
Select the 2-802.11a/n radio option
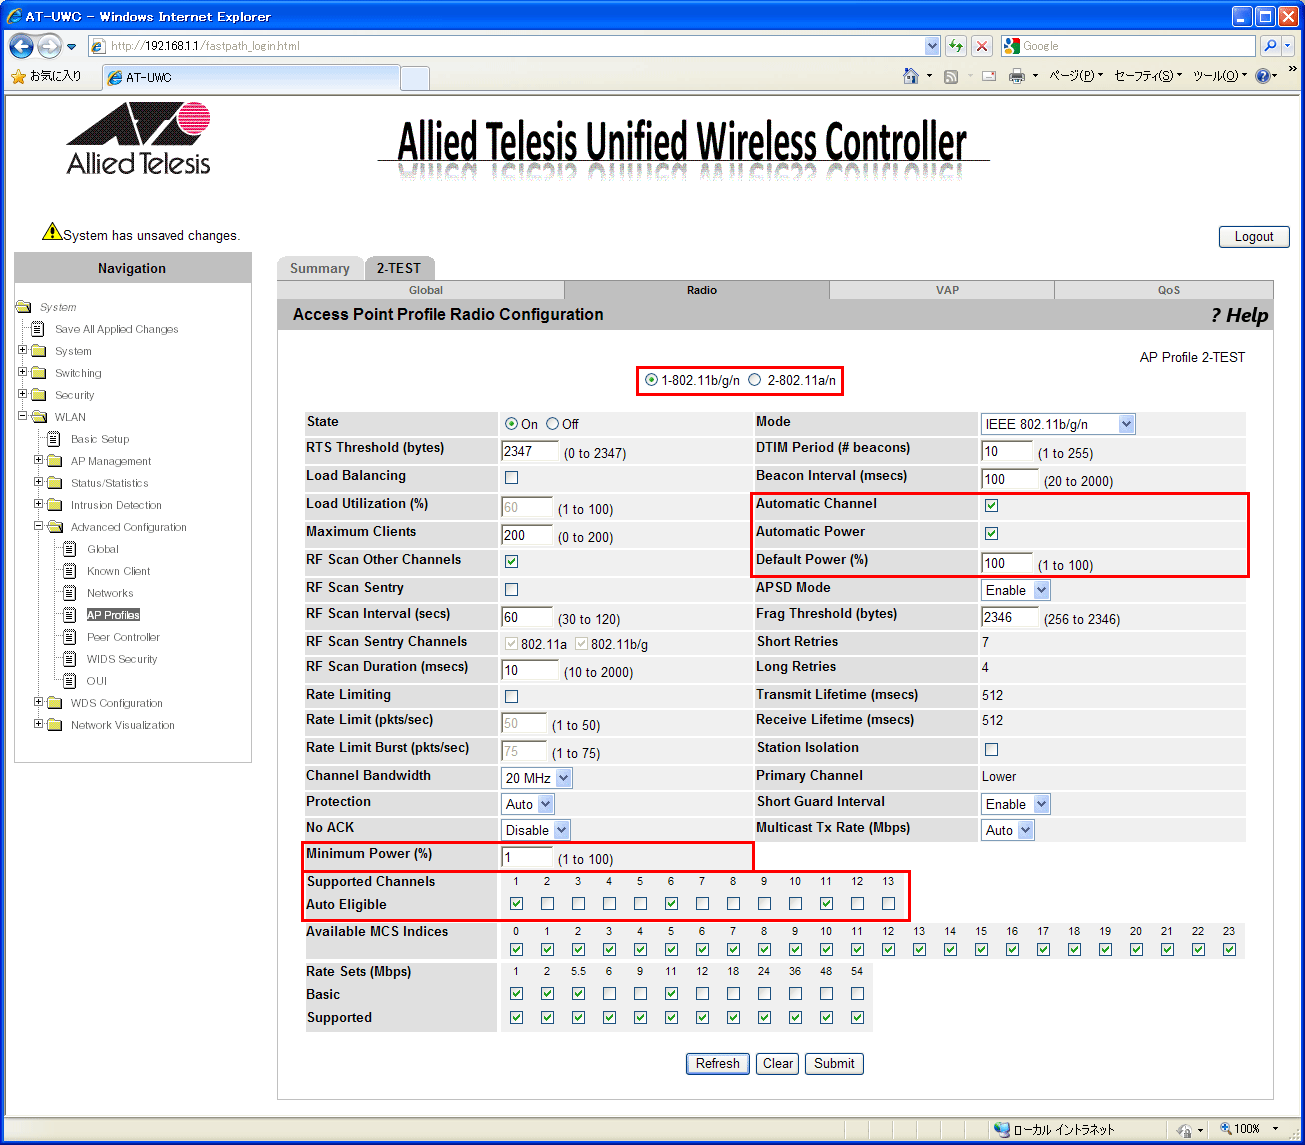(755, 380)
